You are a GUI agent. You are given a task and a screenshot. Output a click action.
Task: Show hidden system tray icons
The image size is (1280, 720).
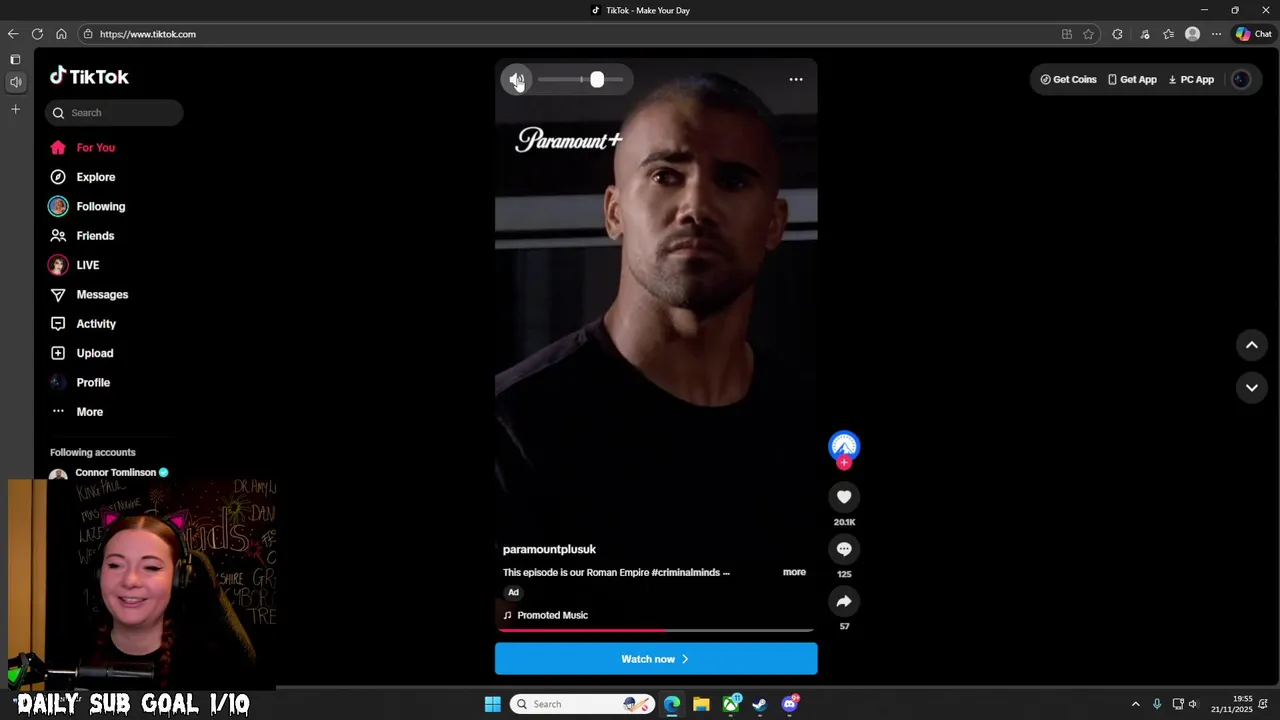(1135, 704)
